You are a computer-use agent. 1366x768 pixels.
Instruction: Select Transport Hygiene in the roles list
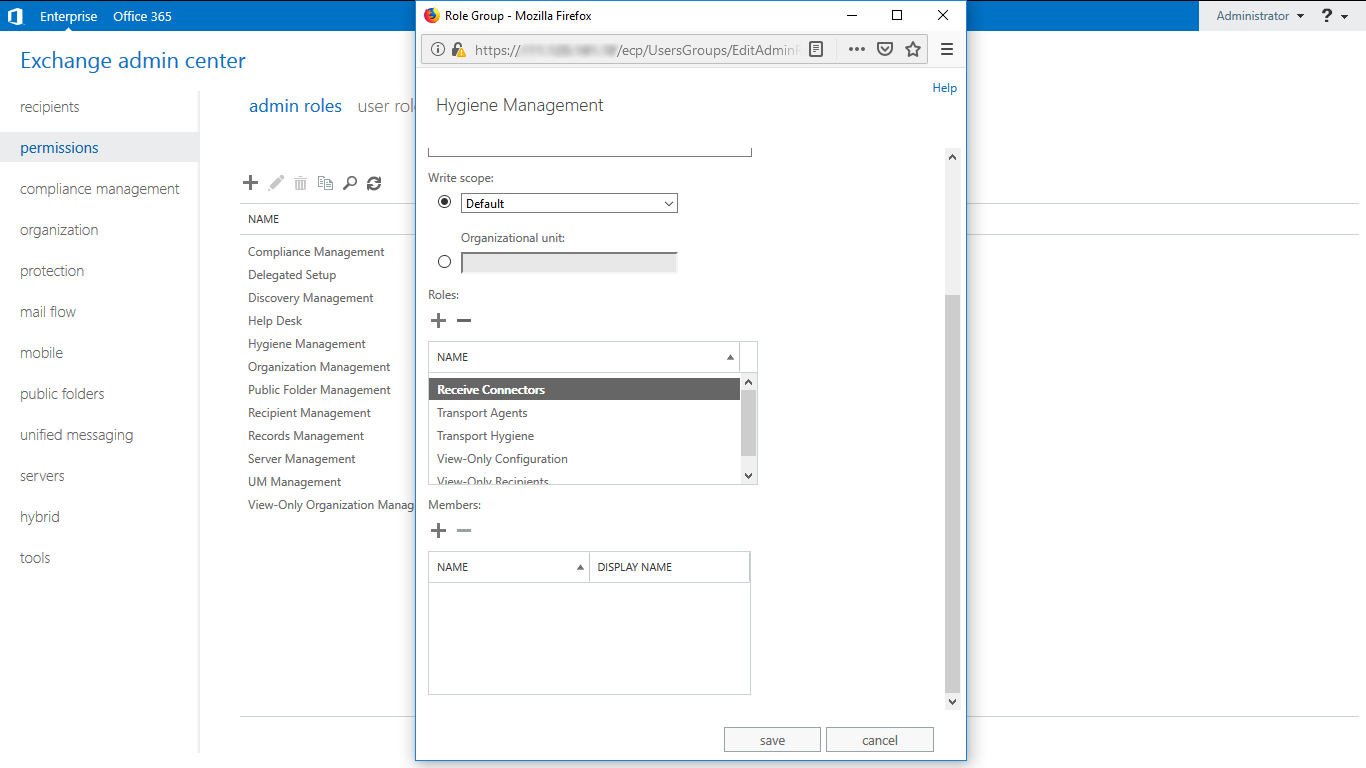pos(485,436)
